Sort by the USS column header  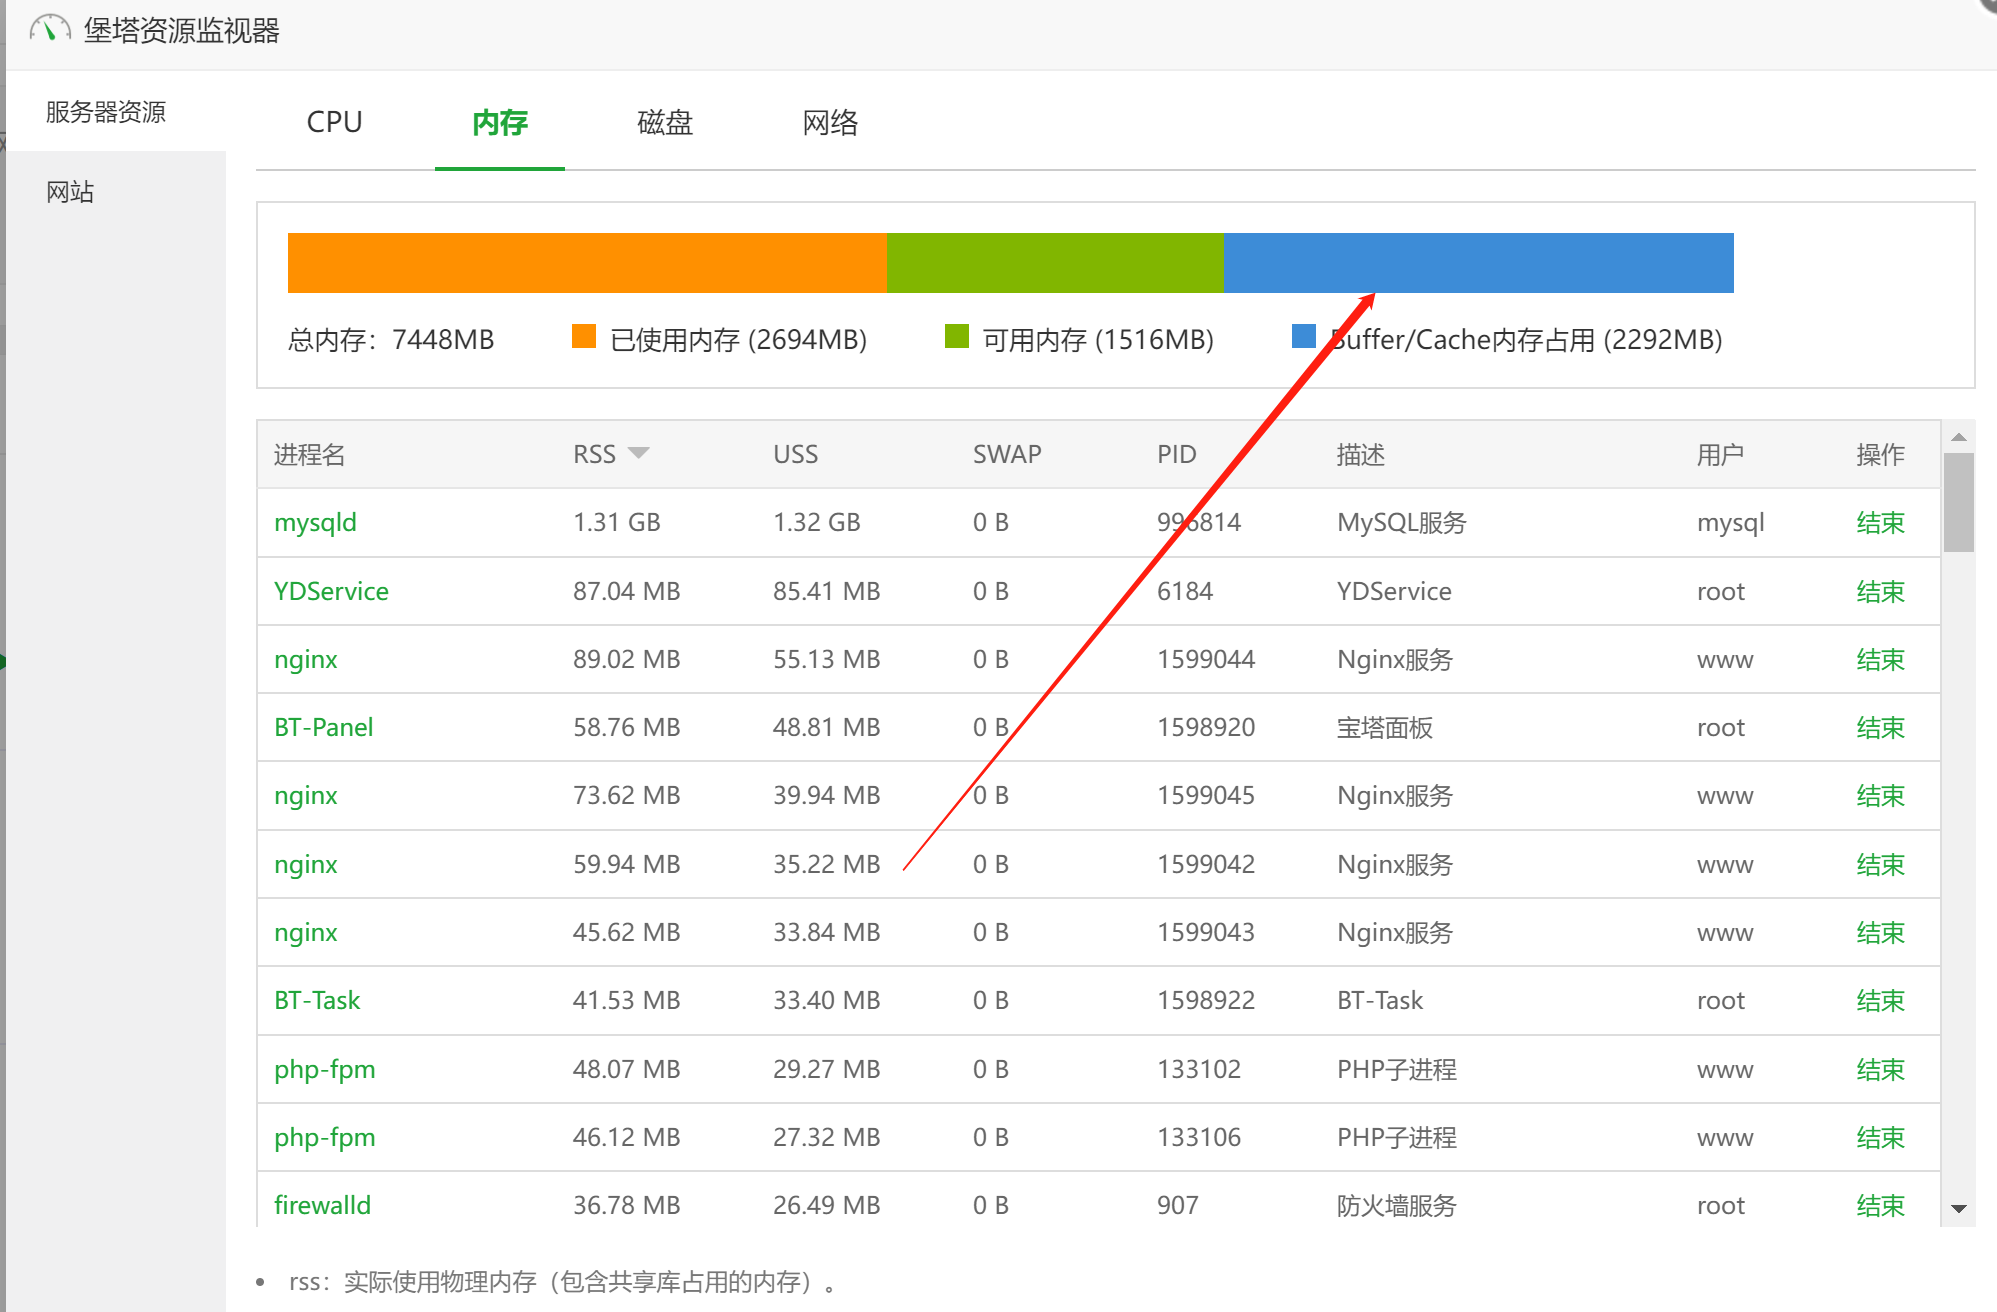click(795, 455)
